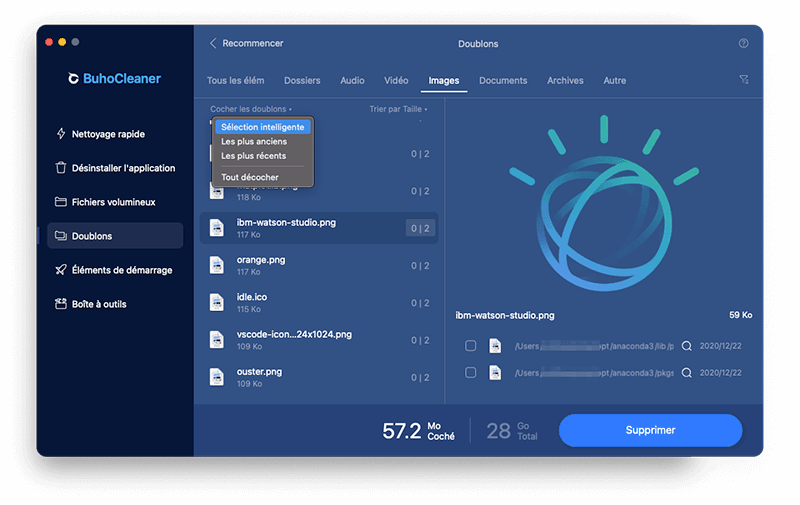Open Fichiers volumineux in the sidebar
The height and width of the screenshot is (505, 800).
click(115, 202)
